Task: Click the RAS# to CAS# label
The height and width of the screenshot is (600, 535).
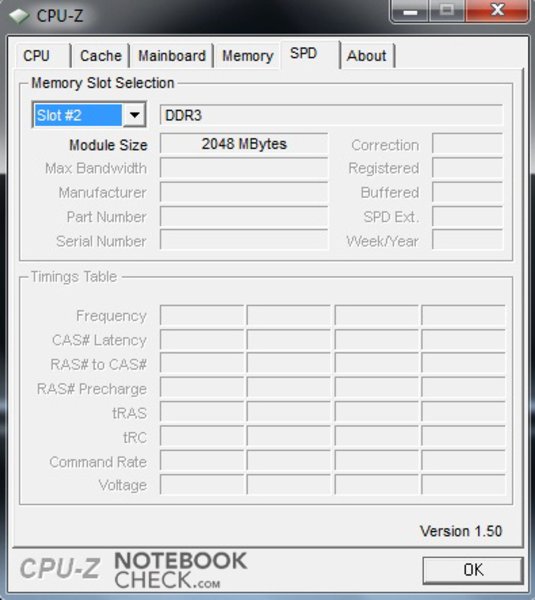Action: click(99, 365)
